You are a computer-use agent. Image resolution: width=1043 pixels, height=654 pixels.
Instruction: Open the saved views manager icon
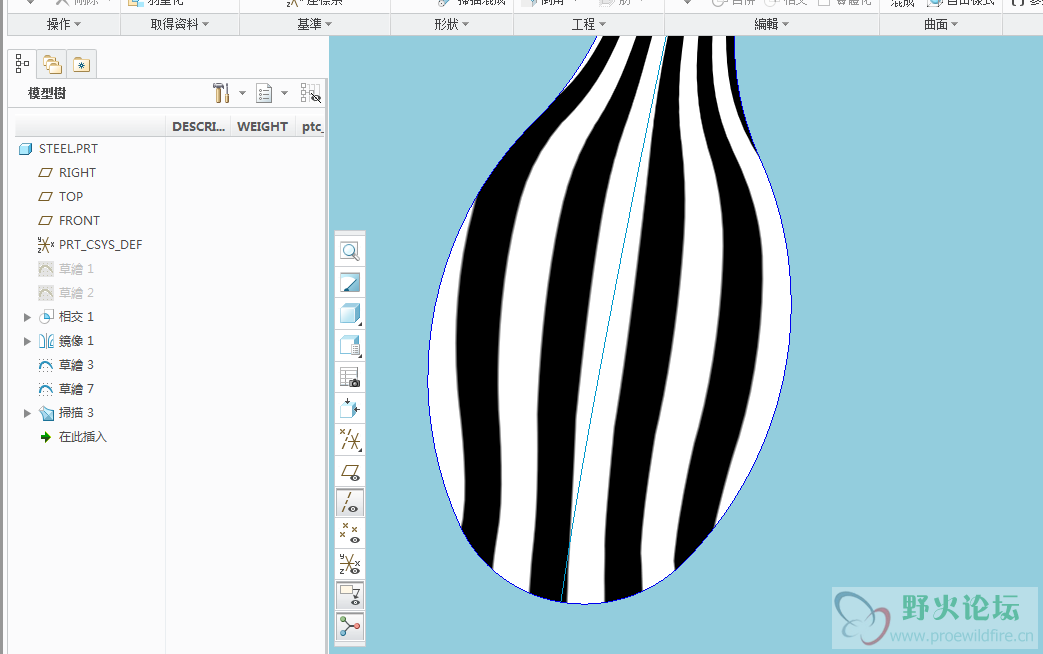click(350, 346)
